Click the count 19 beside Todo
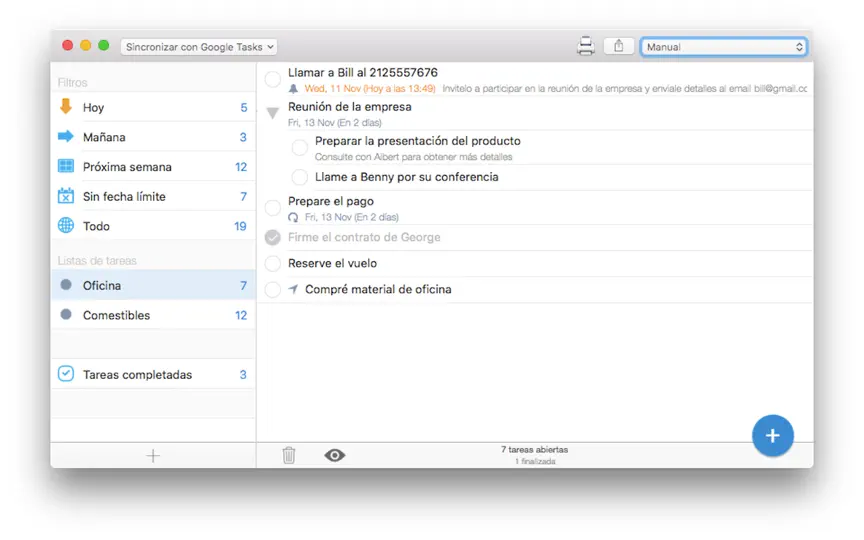This screenshot has width=864, height=540. tap(240, 226)
